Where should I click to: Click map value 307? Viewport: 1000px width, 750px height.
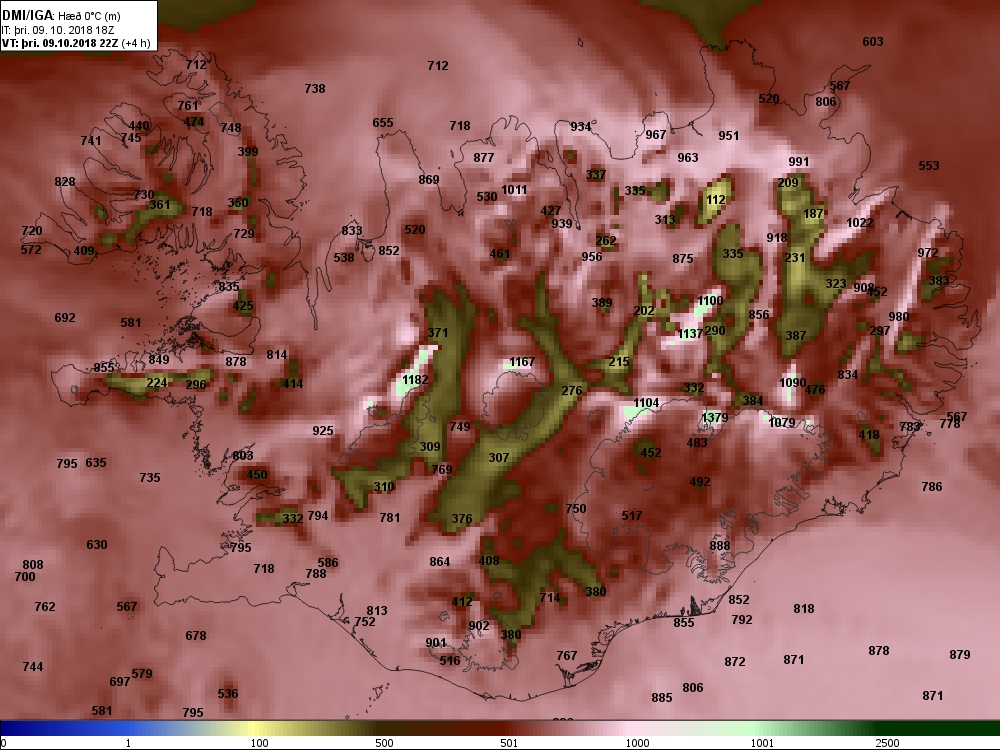point(499,457)
